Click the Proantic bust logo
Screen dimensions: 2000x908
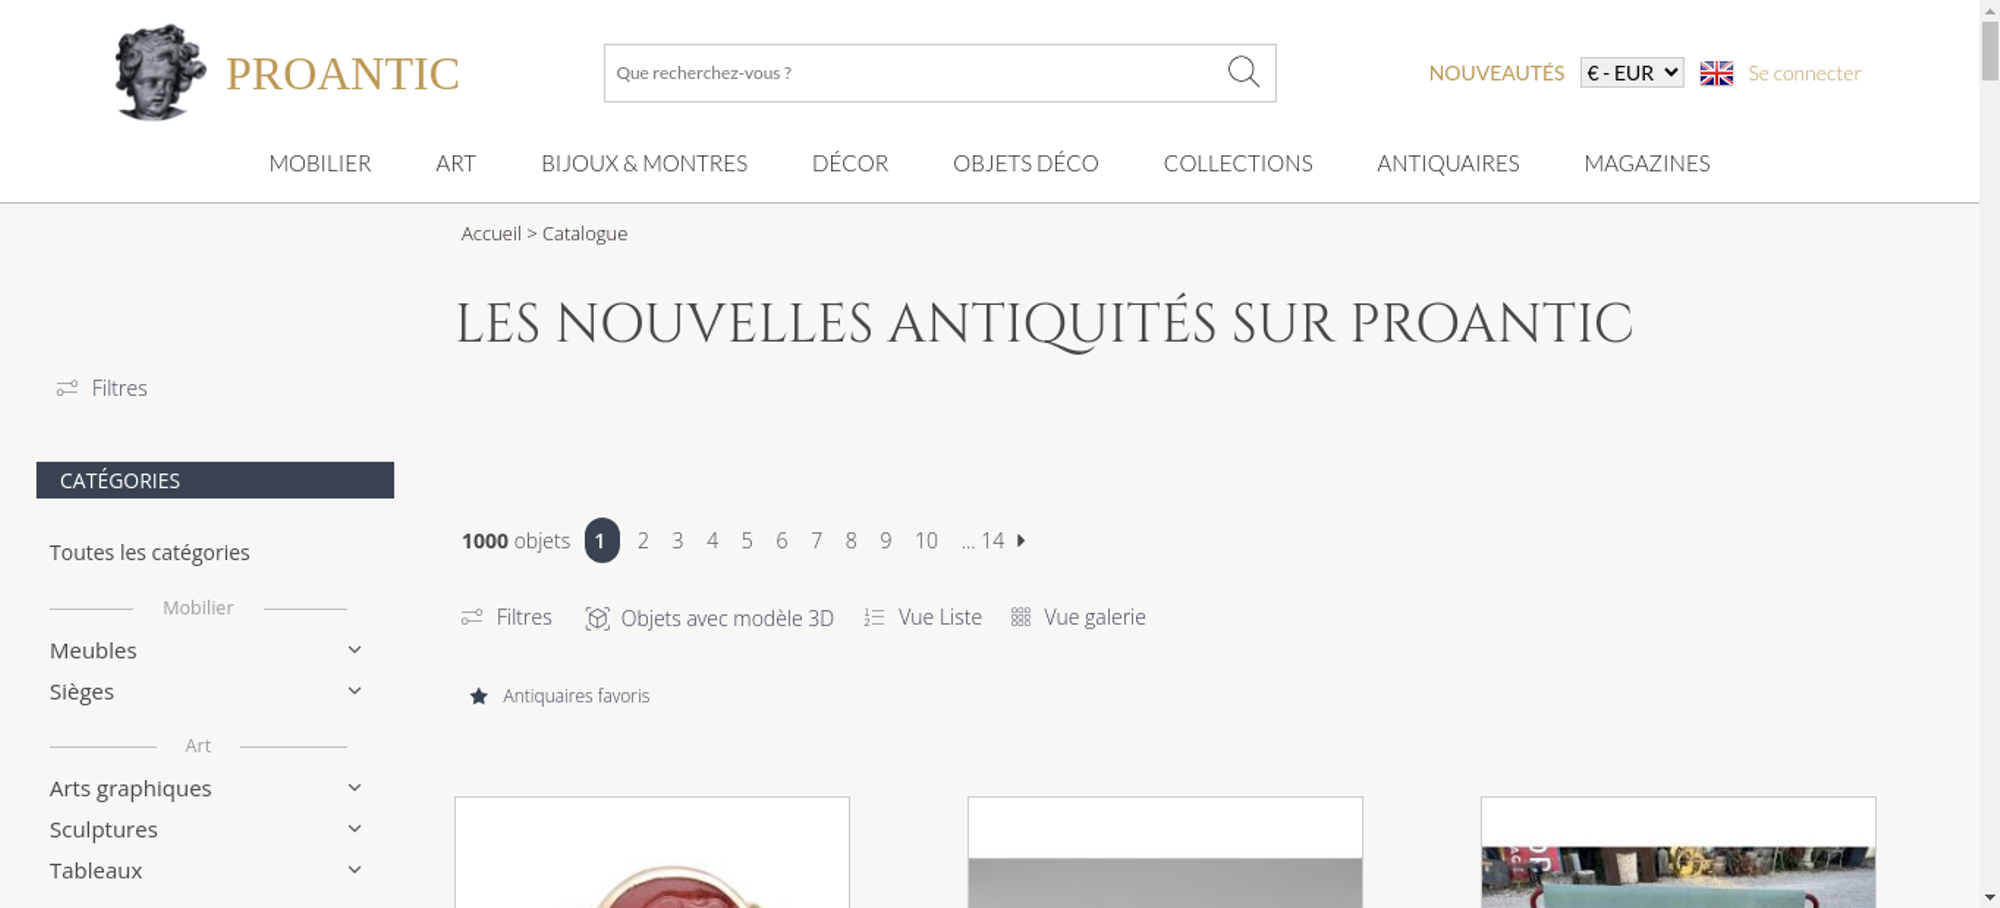(x=160, y=73)
